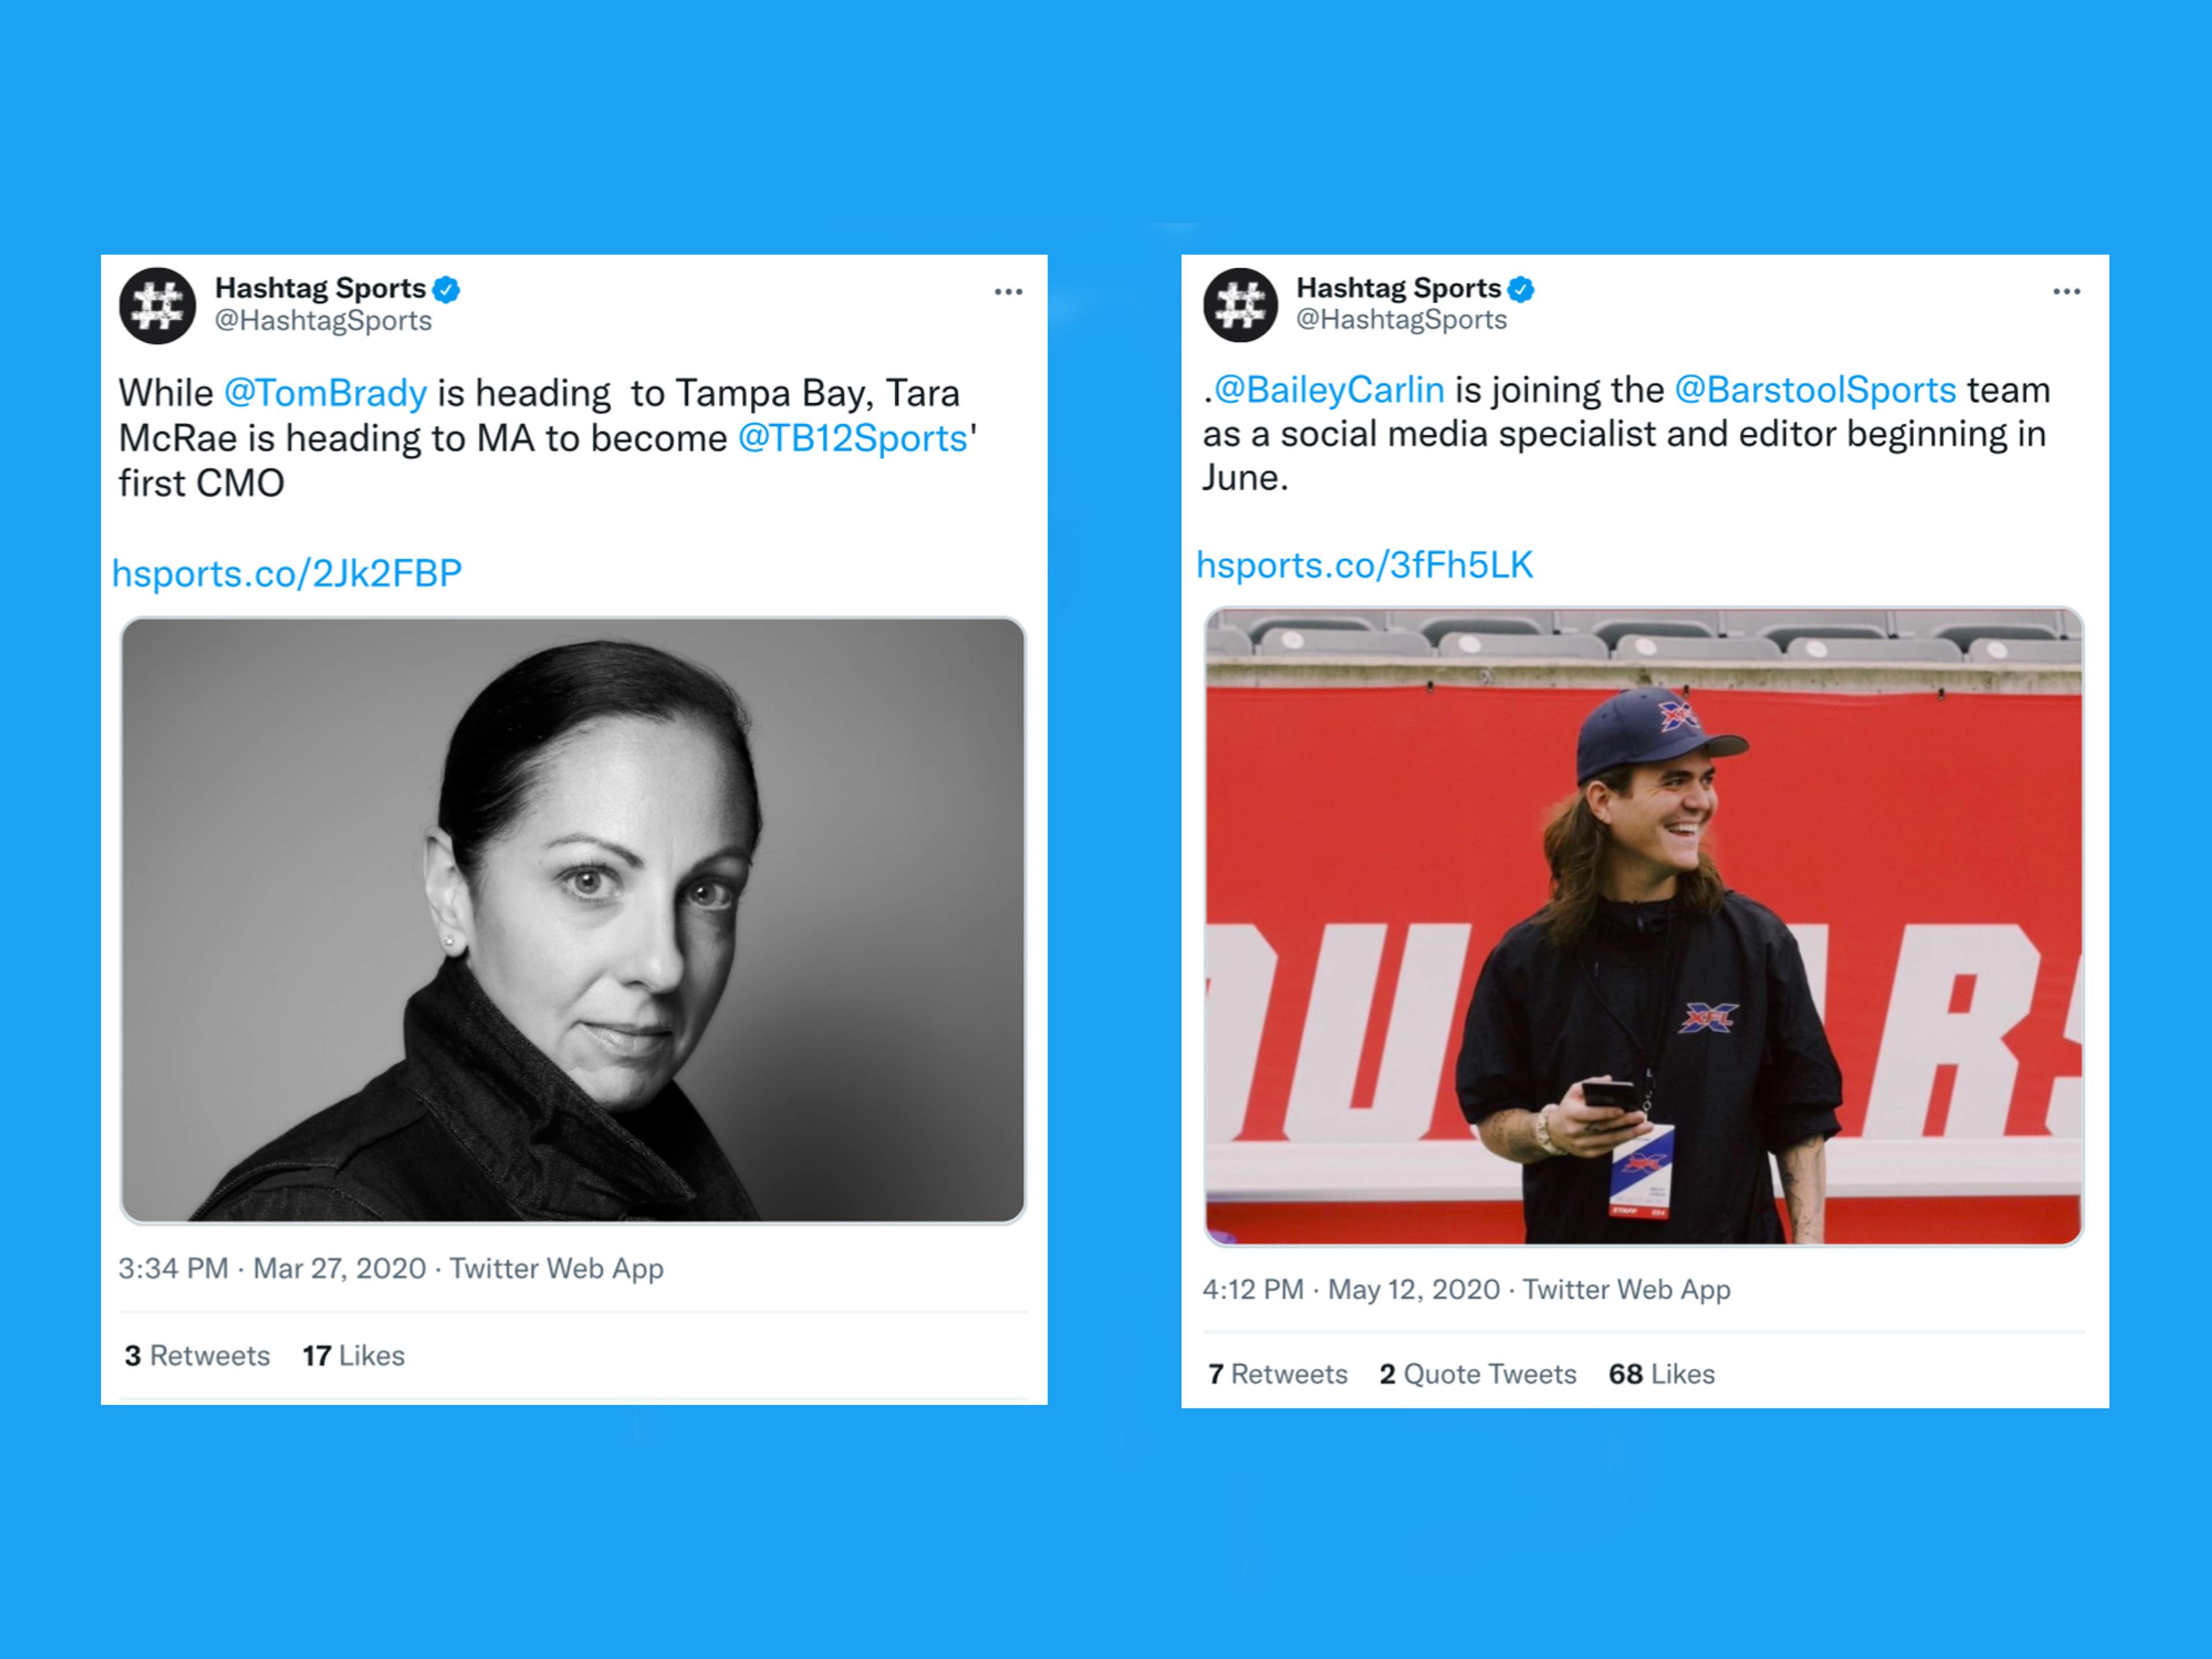Open the @TomBrady mention
2212x1659 pixels.
click(x=325, y=393)
